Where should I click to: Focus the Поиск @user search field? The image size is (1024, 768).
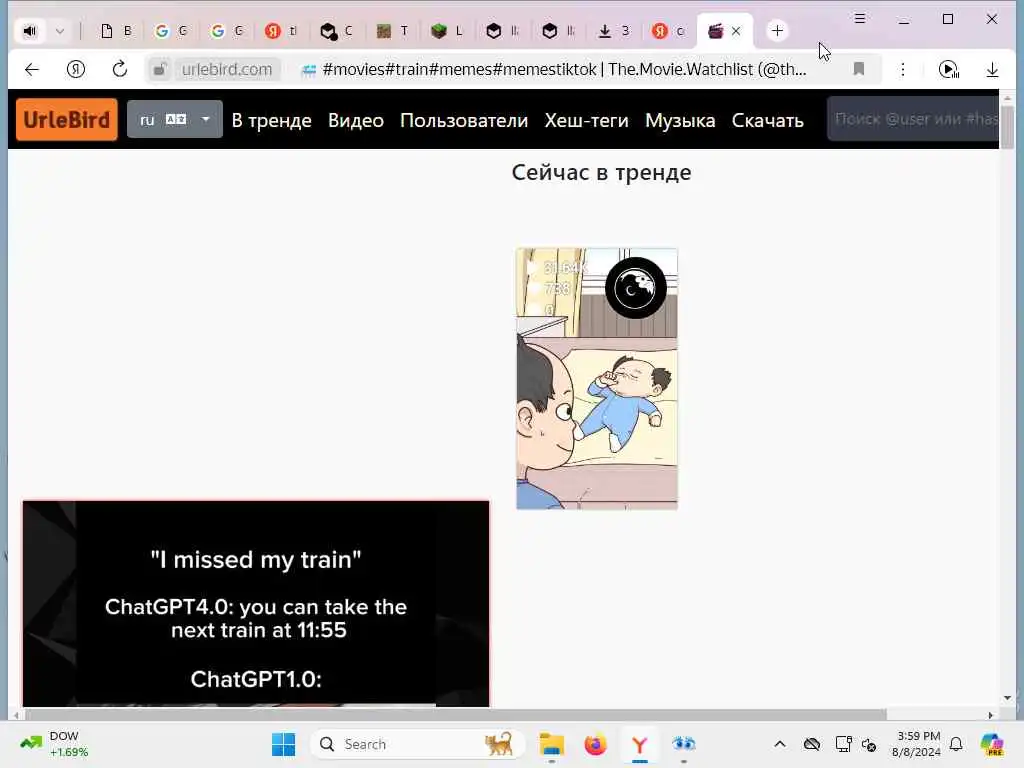click(913, 119)
